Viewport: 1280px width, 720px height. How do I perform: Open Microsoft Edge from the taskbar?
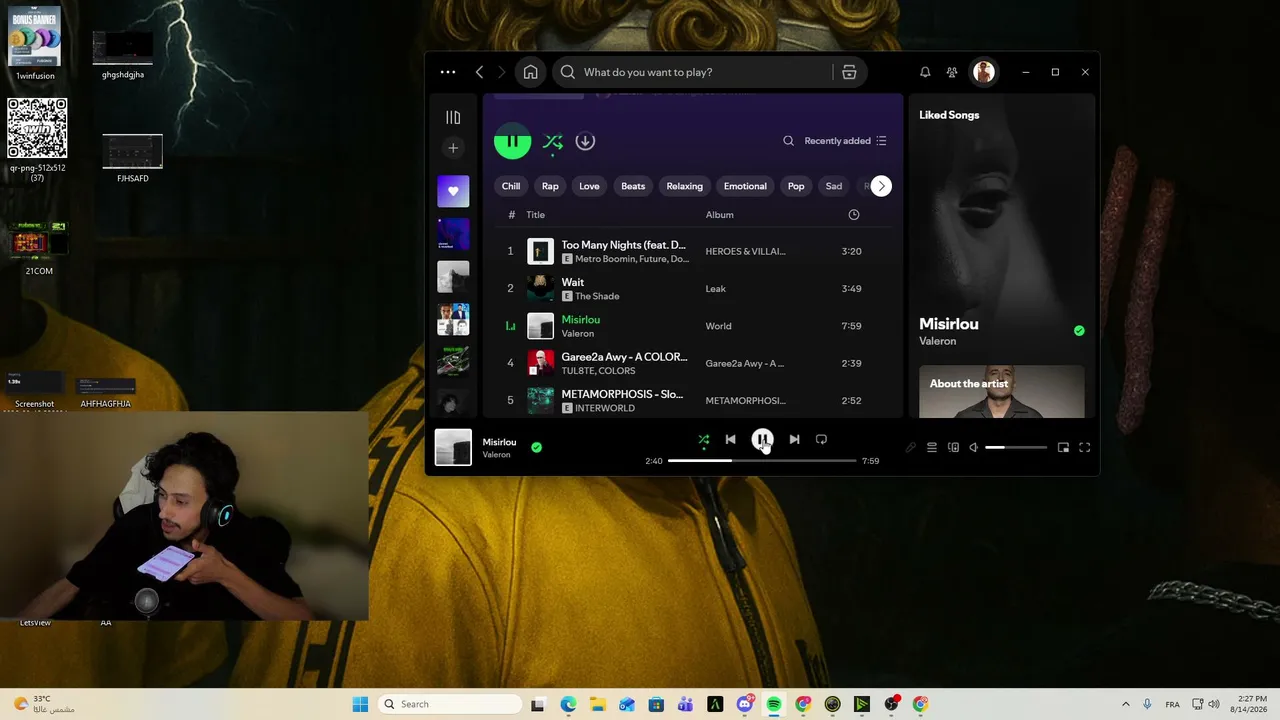568,704
